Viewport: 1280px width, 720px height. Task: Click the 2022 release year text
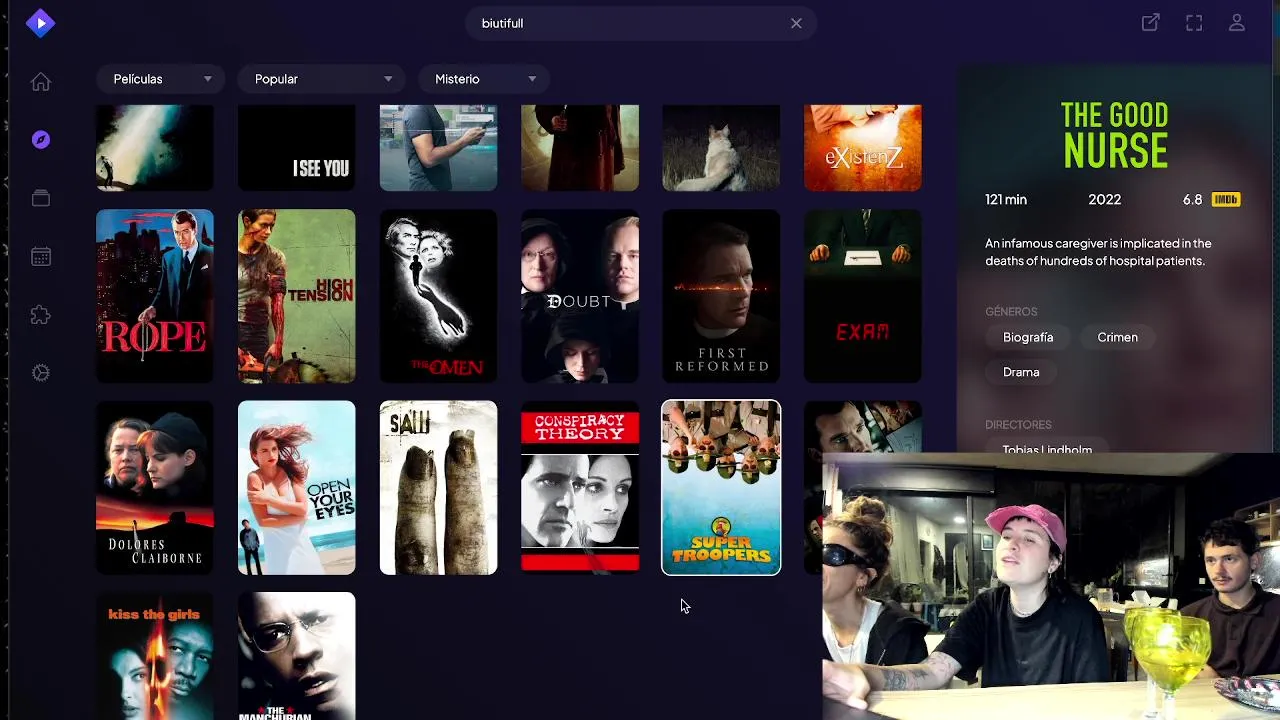click(1105, 199)
